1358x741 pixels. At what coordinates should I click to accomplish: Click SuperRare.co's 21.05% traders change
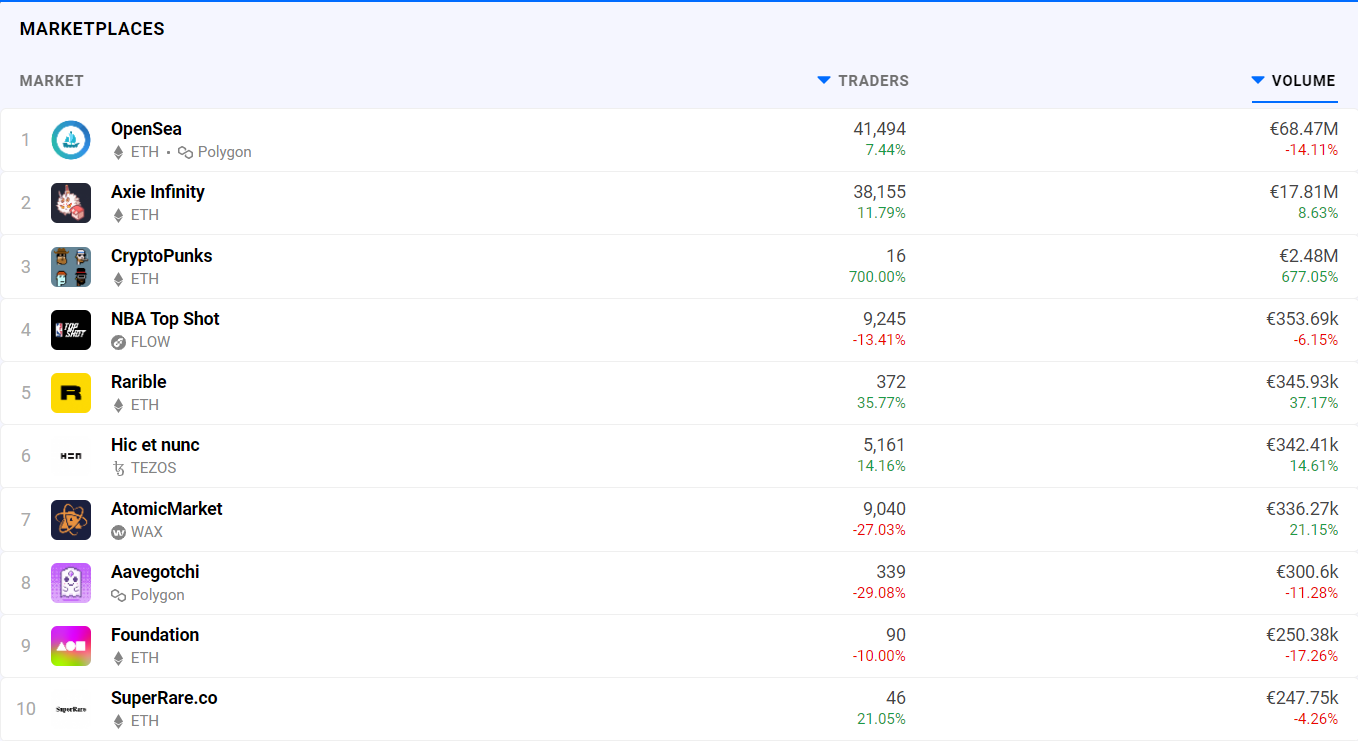pyautogui.click(x=881, y=719)
